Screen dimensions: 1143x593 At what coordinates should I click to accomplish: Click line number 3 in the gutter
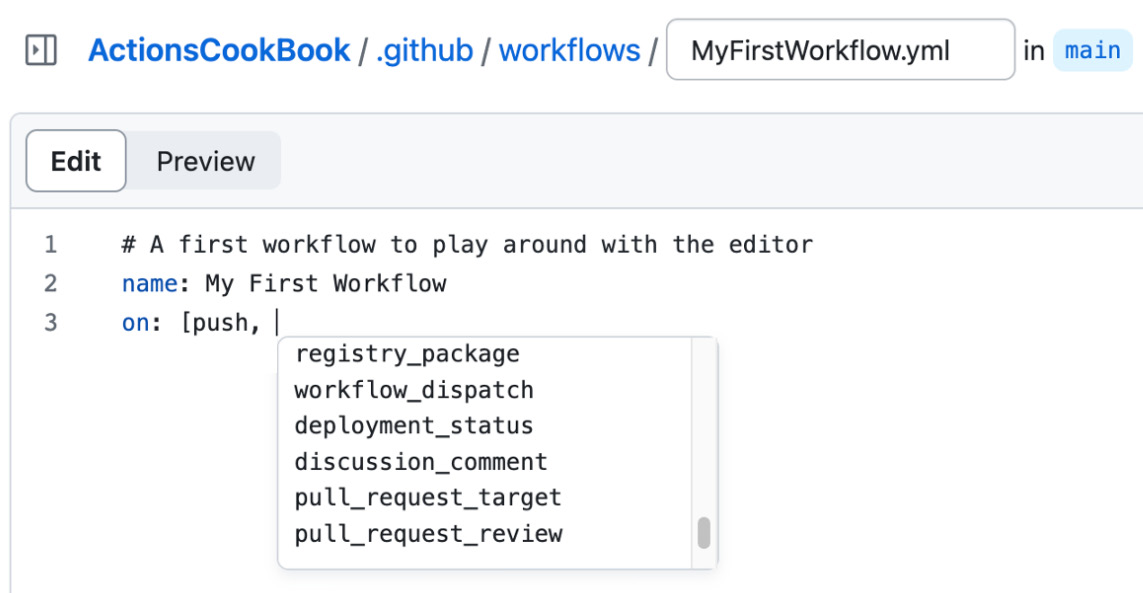click(50, 322)
